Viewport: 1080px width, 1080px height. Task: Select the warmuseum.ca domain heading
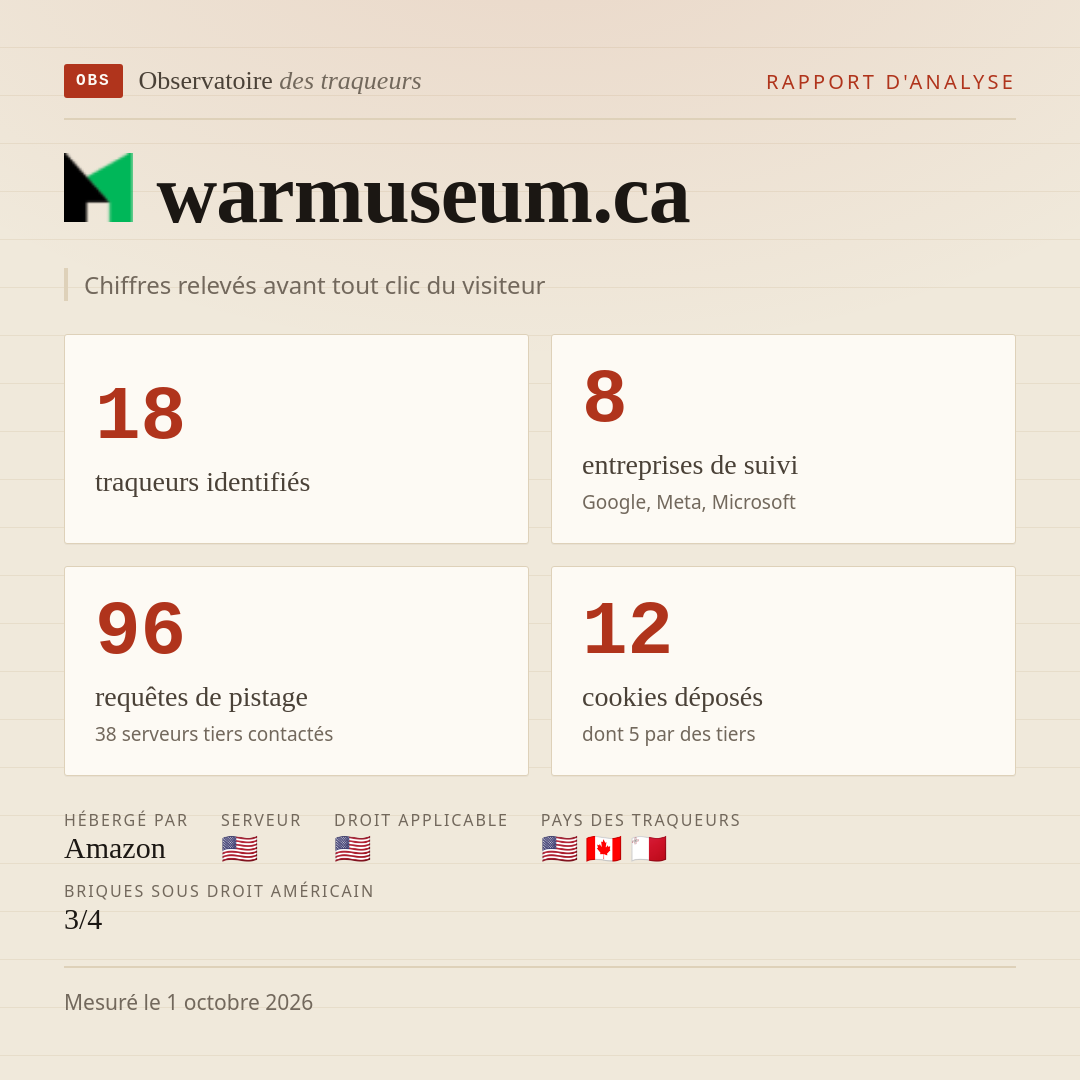coord(423,198)
